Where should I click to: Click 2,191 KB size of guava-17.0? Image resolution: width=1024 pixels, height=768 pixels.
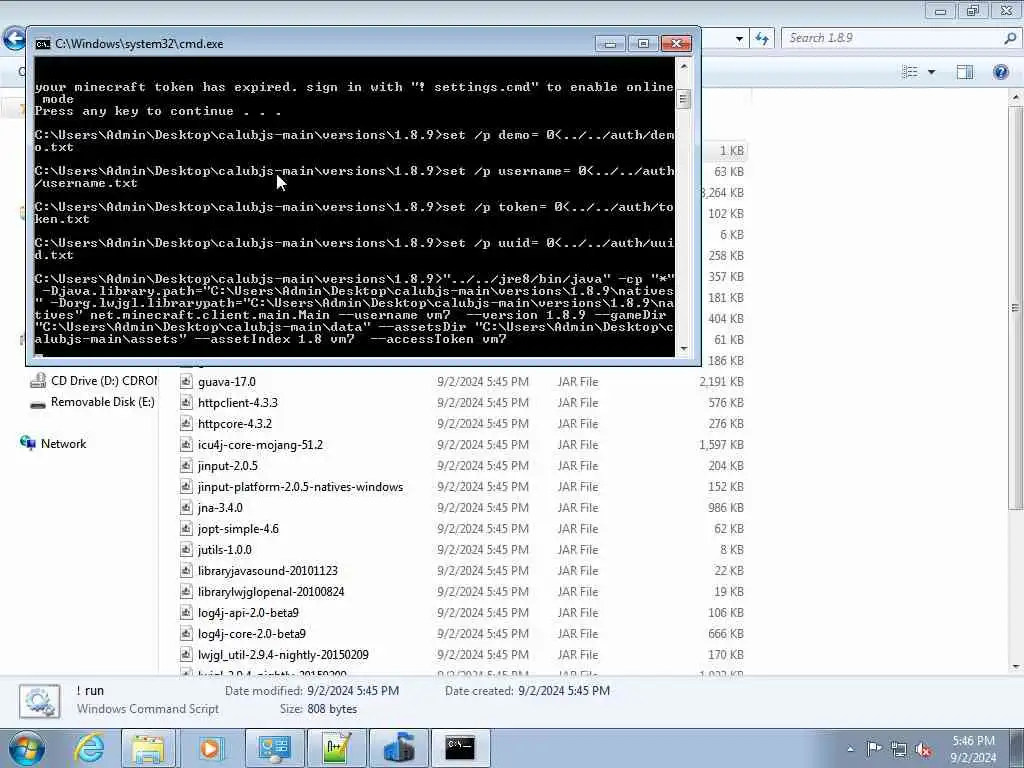[721, 382]
